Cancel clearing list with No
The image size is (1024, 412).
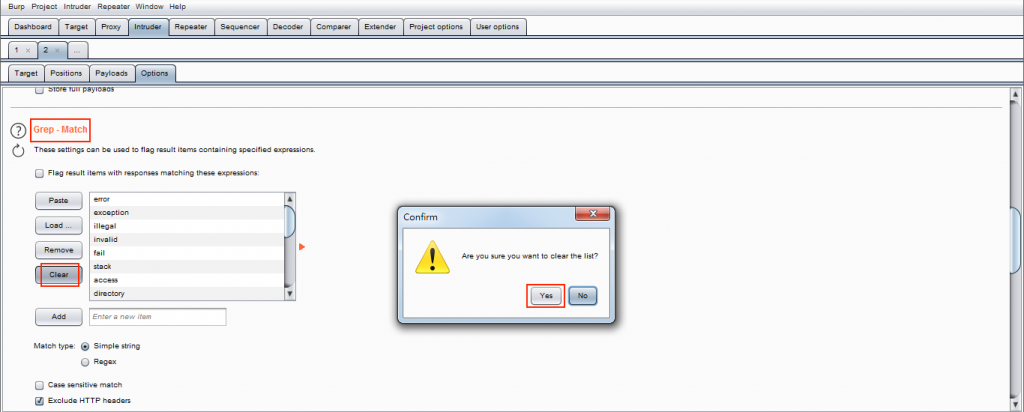pos(583,296)
